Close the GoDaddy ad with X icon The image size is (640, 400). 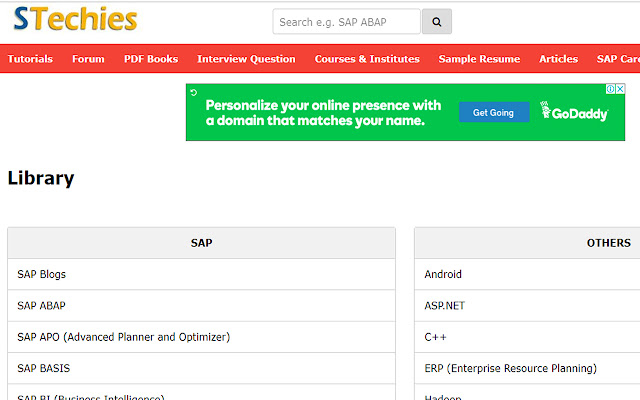click(x=619, y=91)
